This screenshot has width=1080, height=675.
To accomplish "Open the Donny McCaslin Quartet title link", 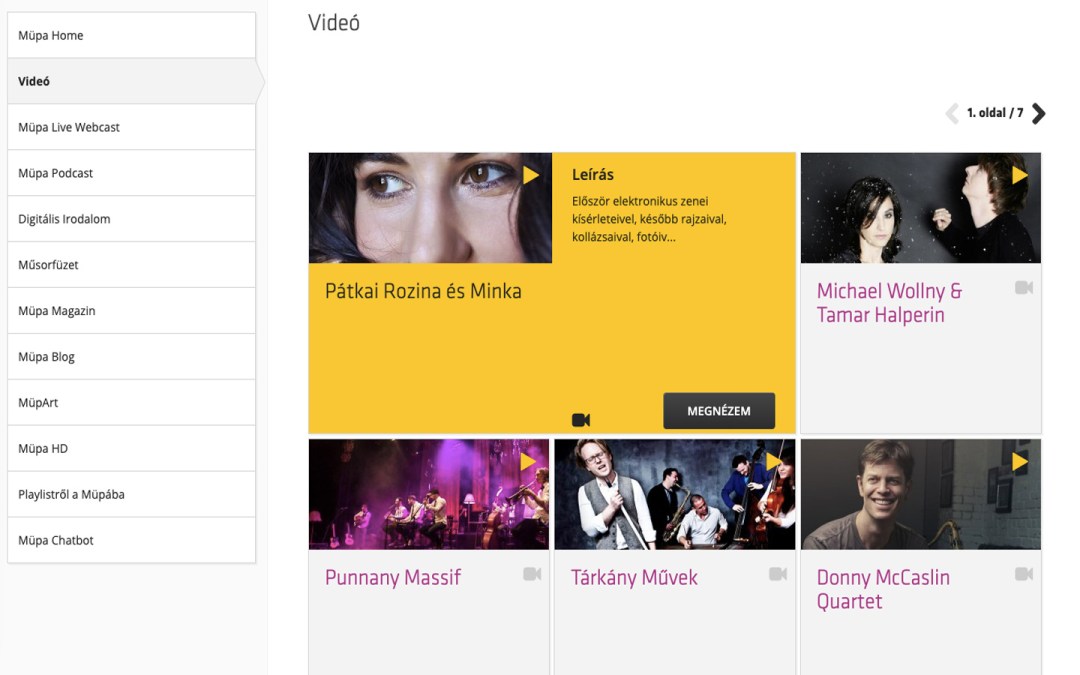I will (883, 589).
